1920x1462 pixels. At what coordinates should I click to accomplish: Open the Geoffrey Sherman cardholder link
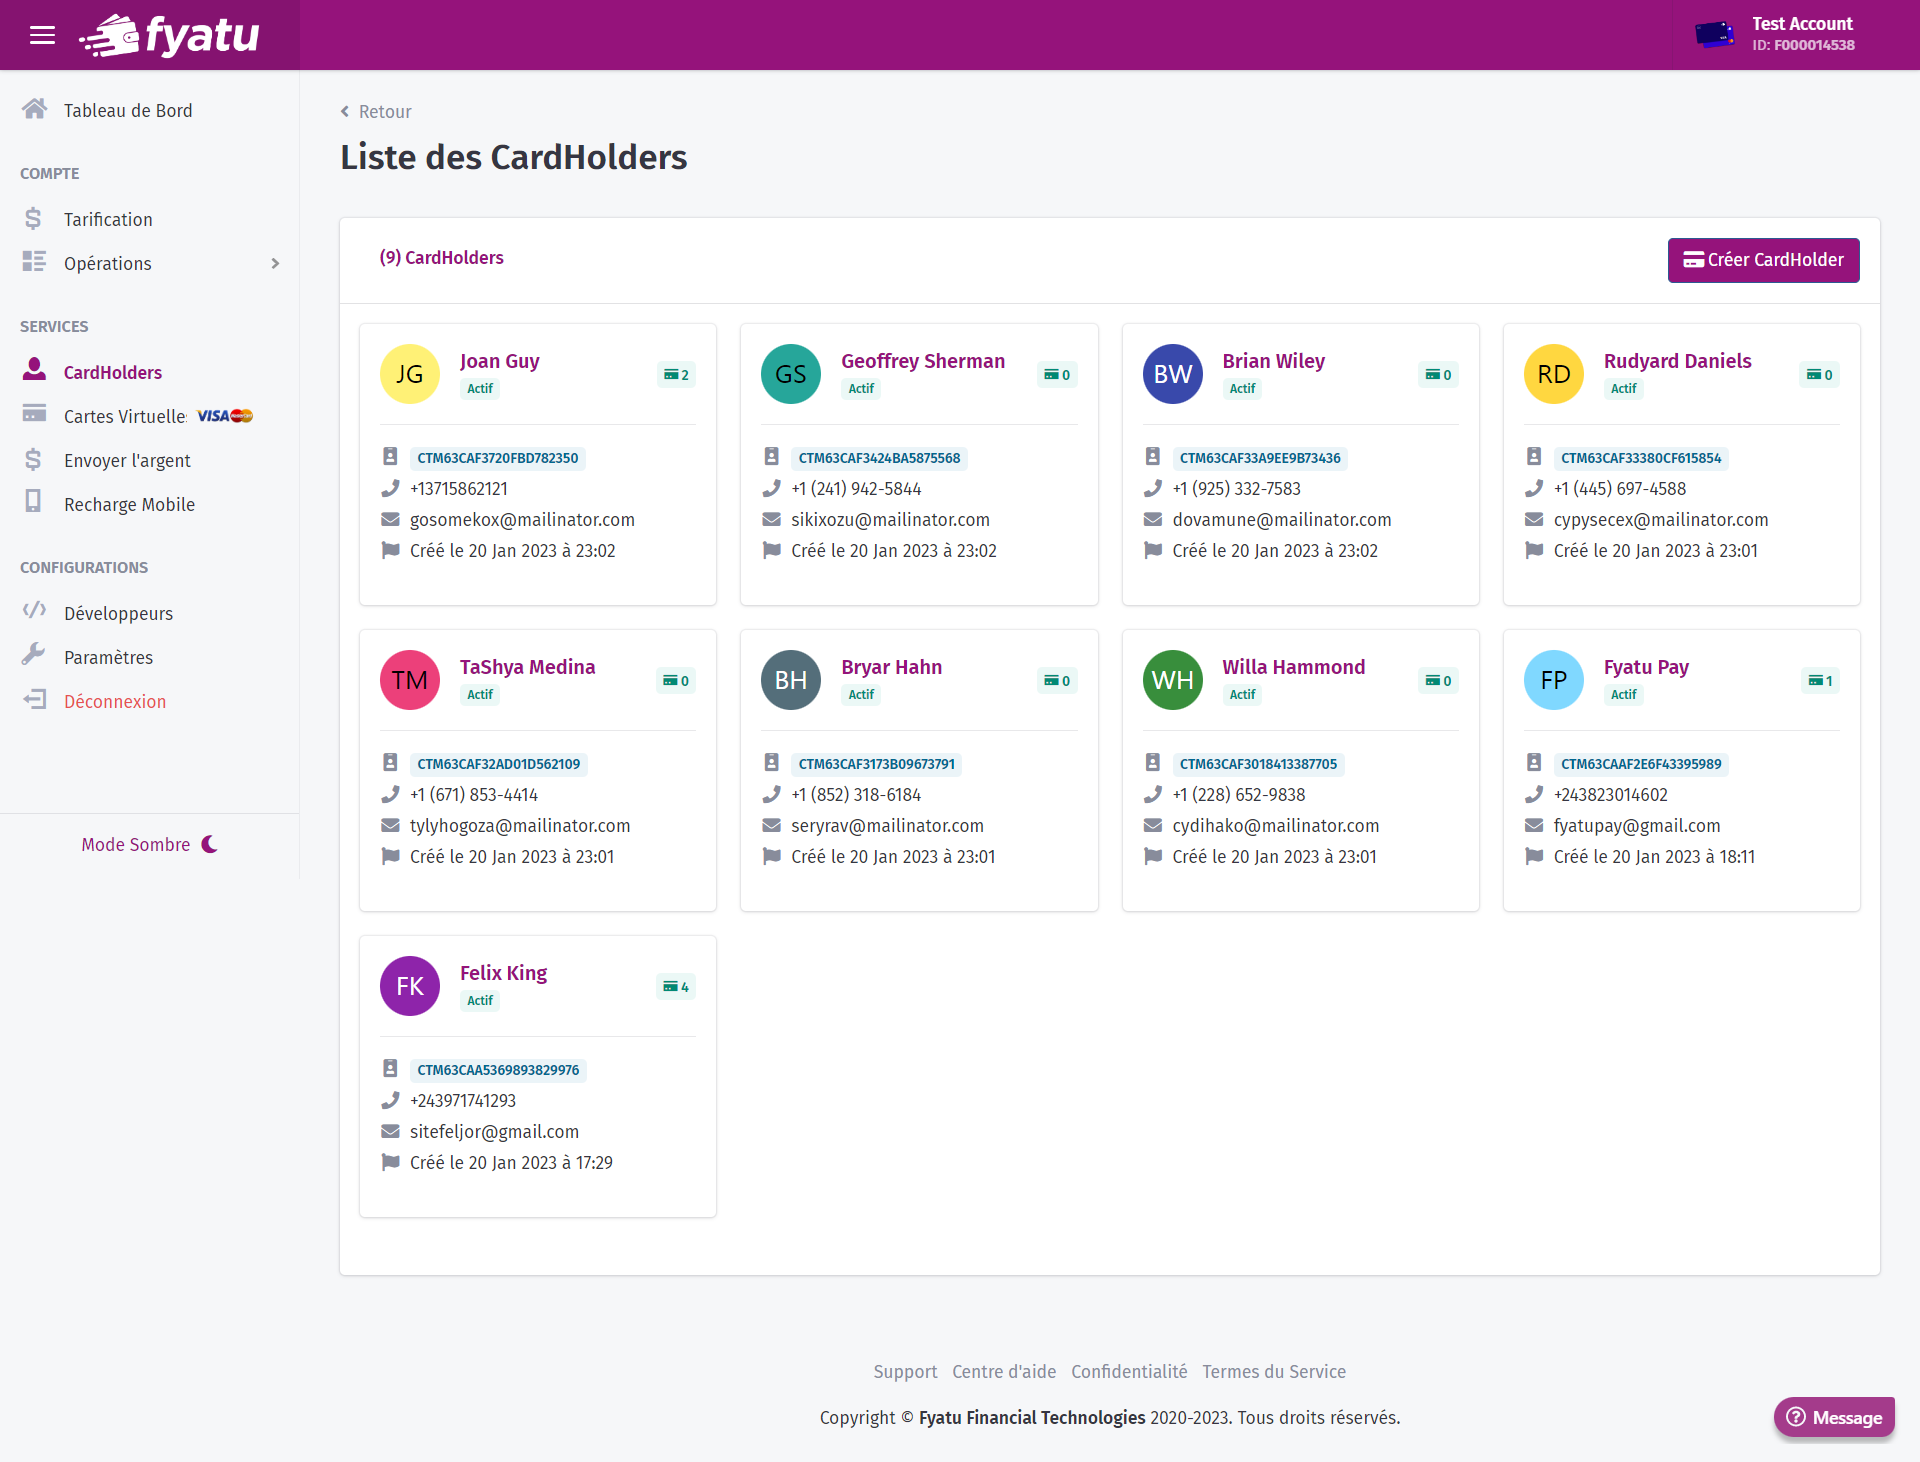coord(922,361)
